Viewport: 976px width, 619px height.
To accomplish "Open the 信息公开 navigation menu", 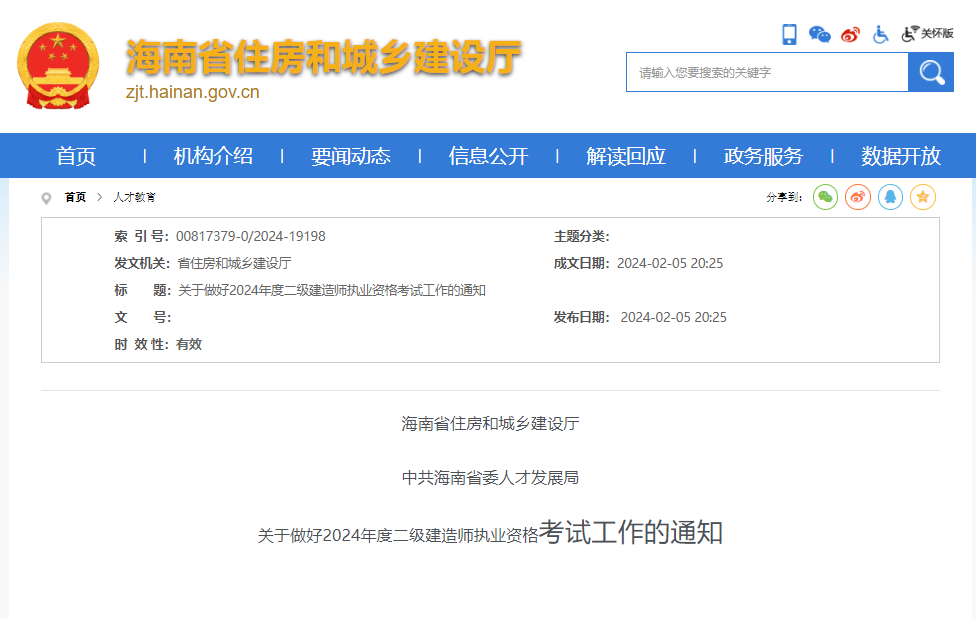I will [x=487, y=156].
